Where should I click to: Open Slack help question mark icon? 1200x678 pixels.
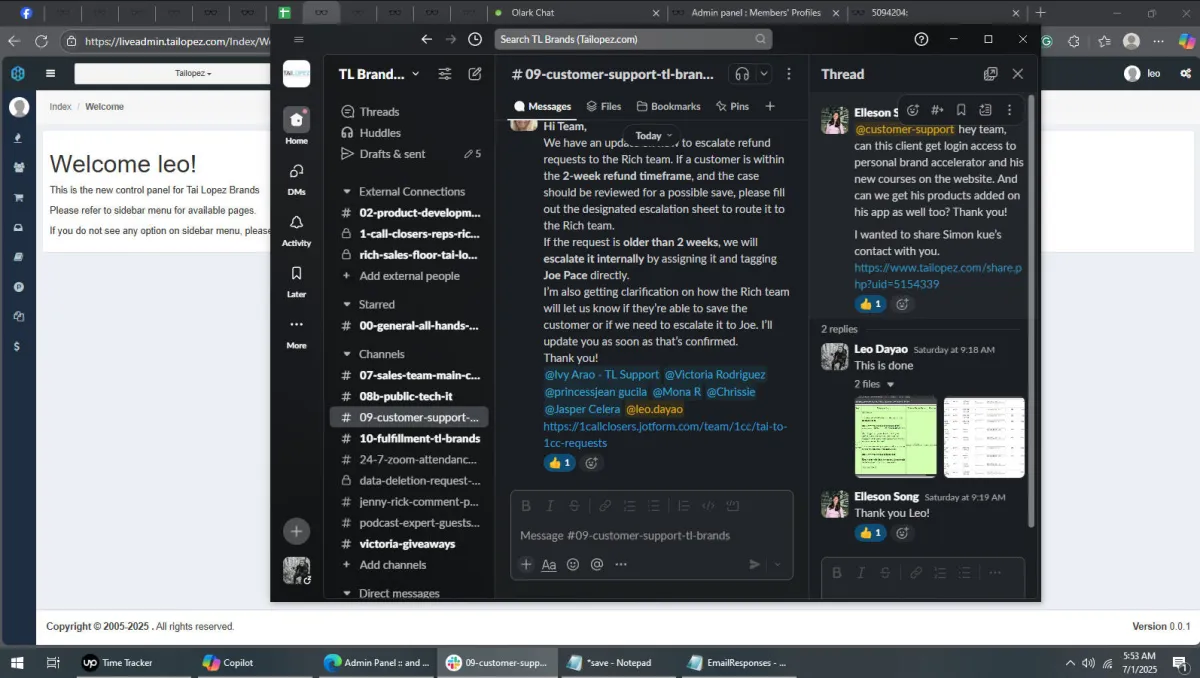[x=921, y=39]
